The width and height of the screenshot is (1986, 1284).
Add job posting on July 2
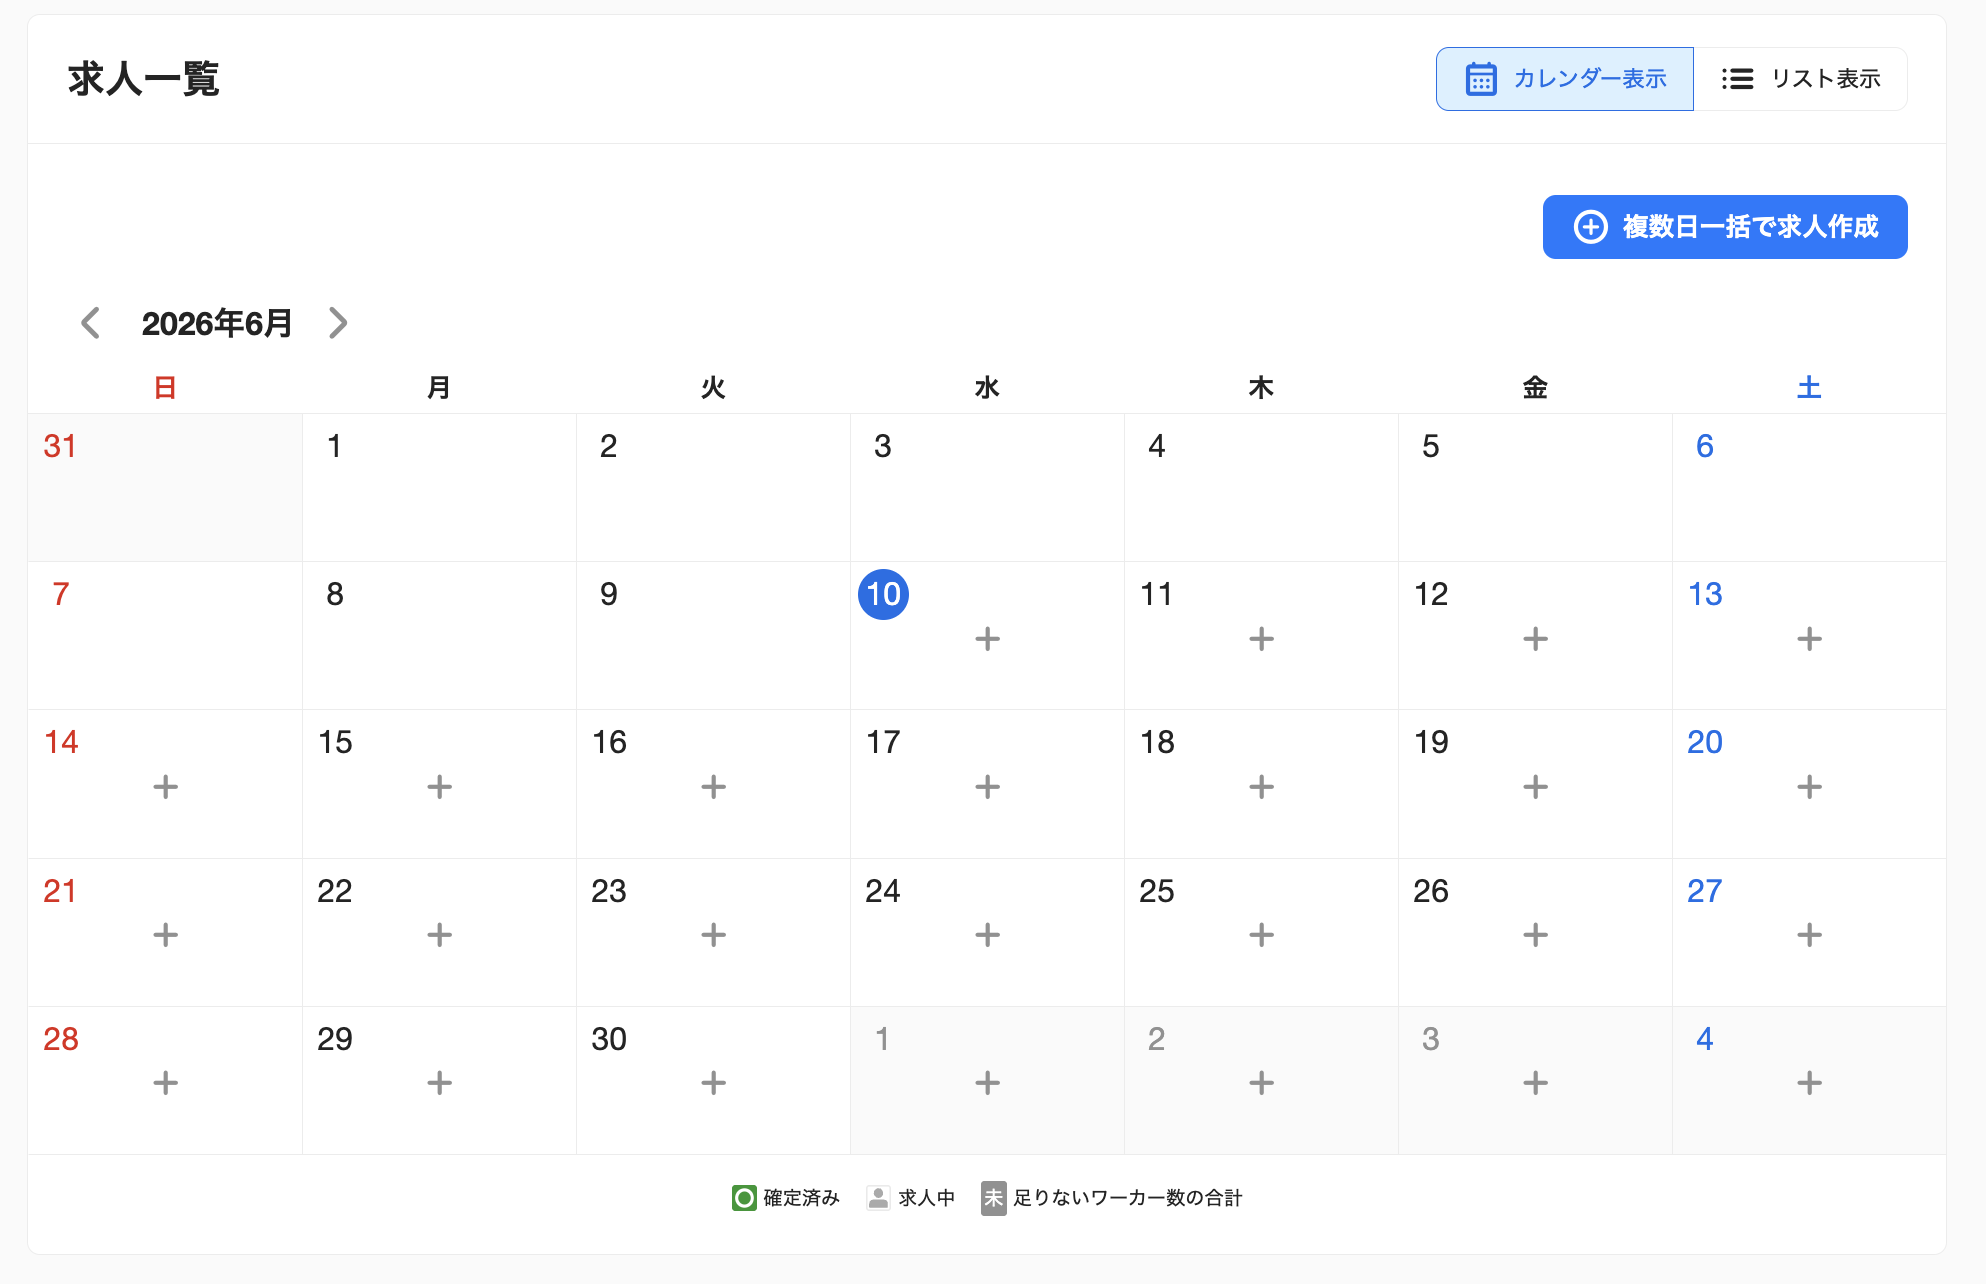click(1261, 1083)
